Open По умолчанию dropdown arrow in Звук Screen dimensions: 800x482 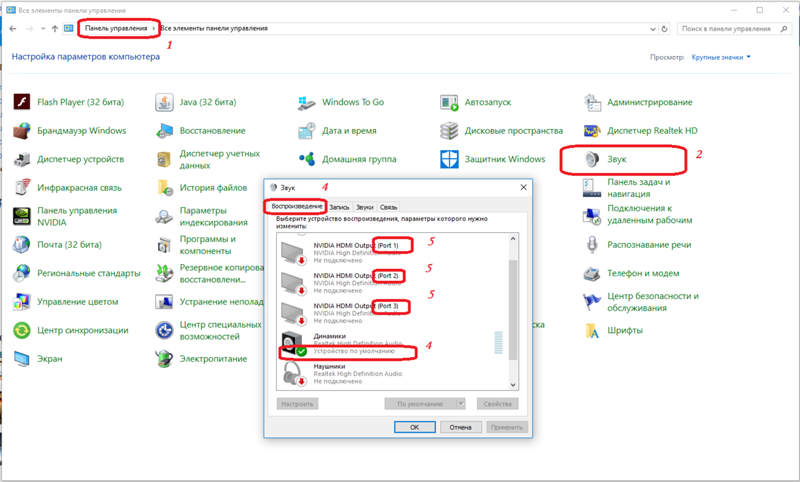click(461, 404)
